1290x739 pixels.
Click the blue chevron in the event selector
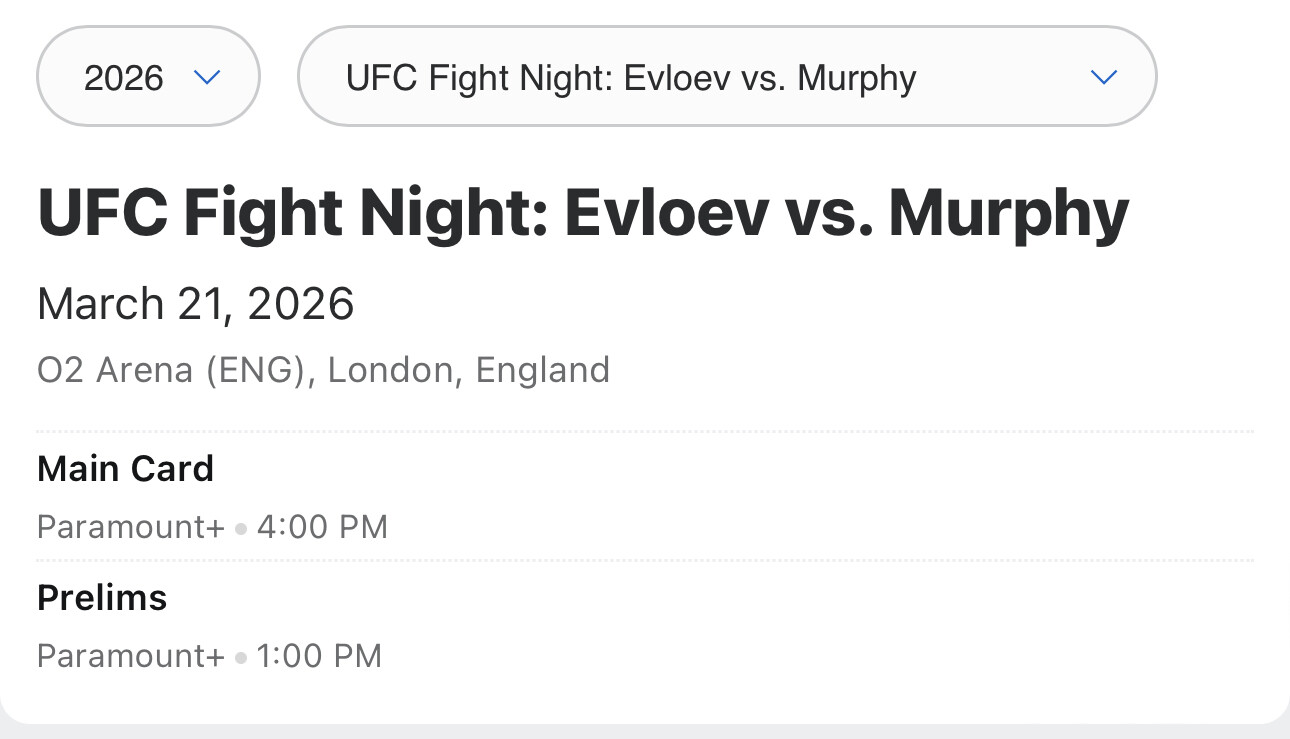(x=1103, y=77)
